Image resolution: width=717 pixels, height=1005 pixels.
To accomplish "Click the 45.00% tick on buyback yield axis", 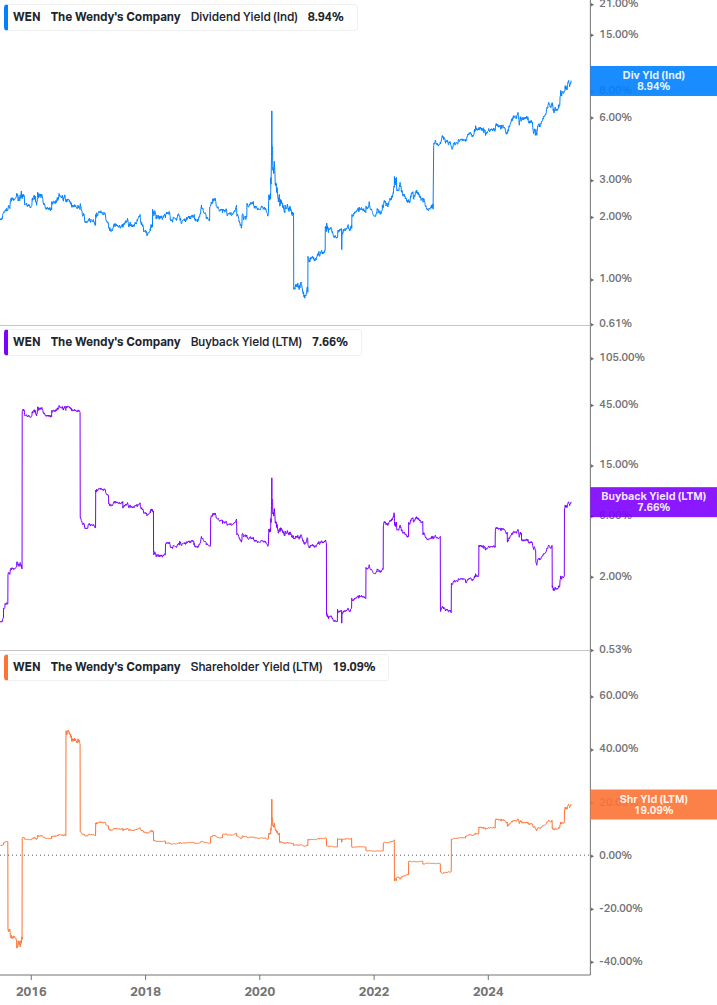I will tap(618, 404).
